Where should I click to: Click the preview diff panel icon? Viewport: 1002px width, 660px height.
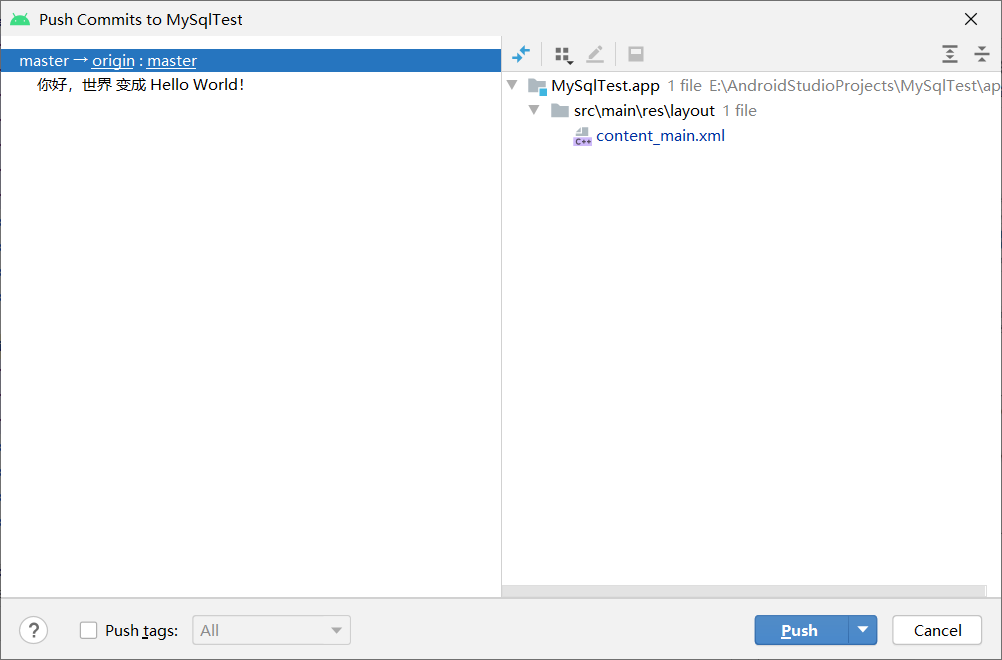(x=635, y=54)
